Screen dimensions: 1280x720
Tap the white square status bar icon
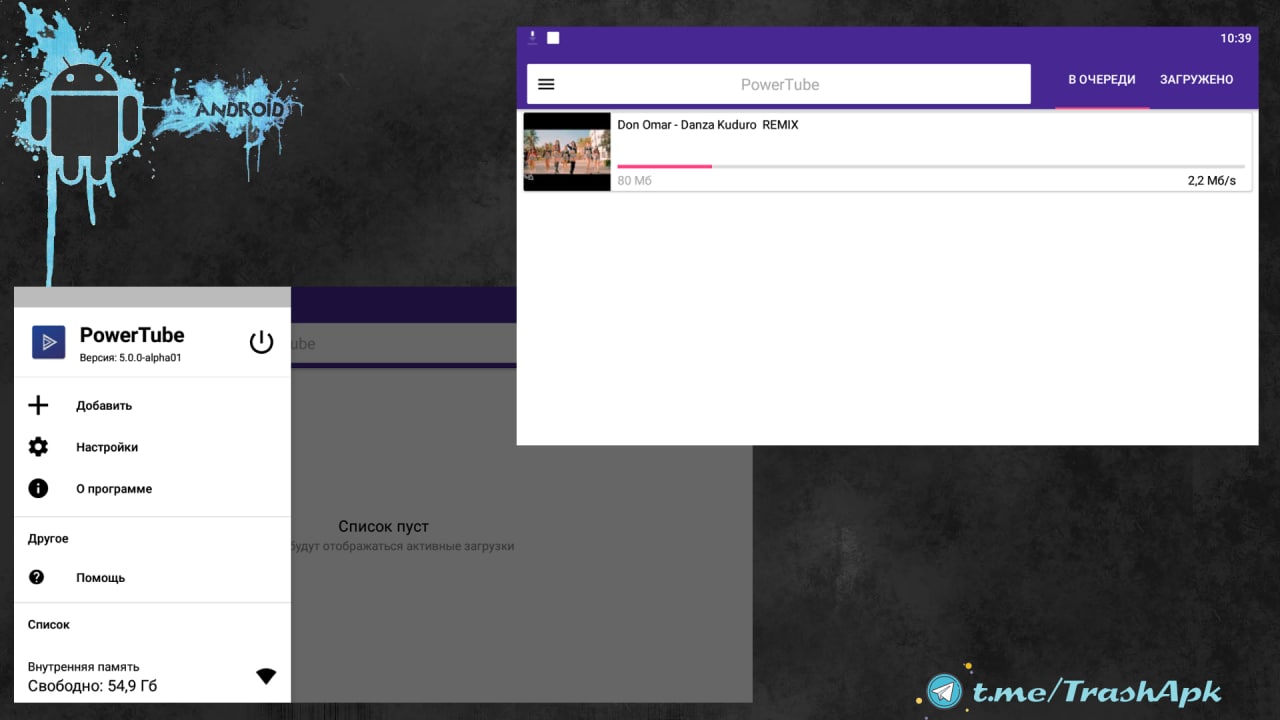553,38
